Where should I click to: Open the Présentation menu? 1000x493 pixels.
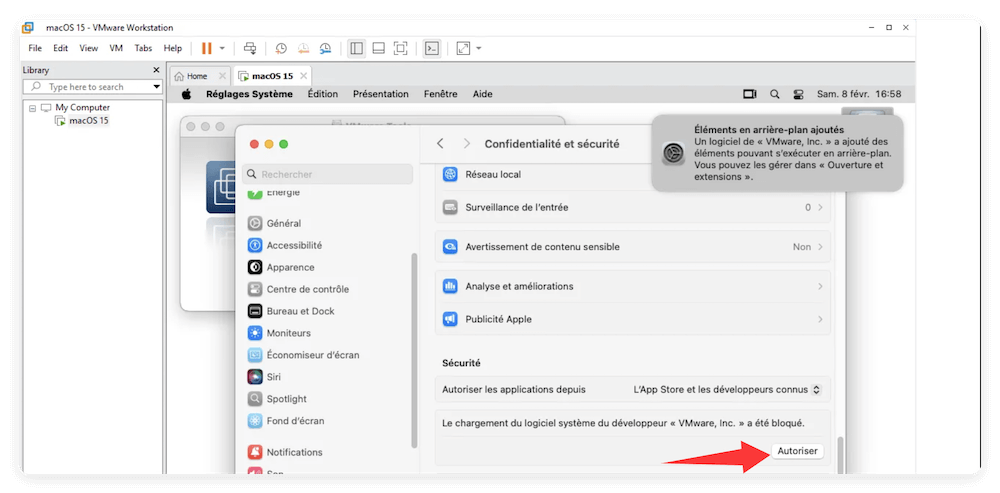tap(381, 94)
